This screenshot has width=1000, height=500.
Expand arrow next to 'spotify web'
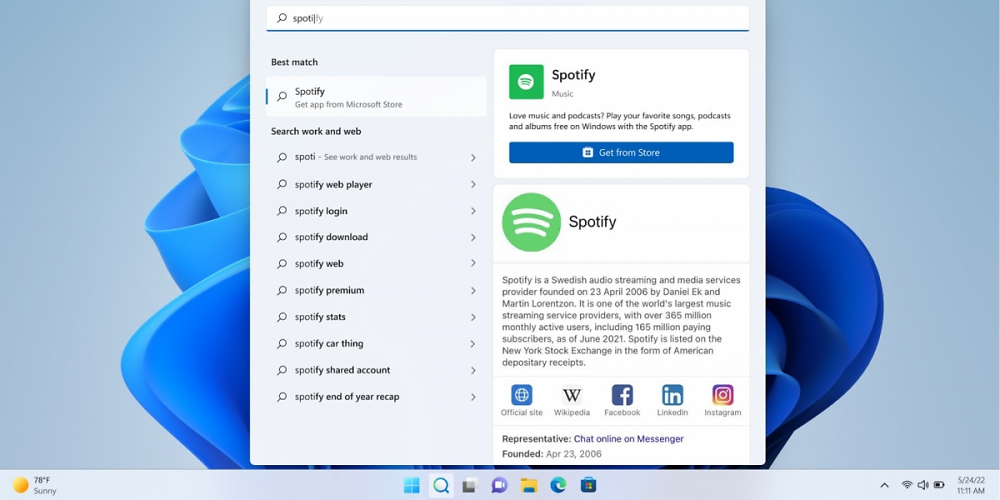pos(473,263)
